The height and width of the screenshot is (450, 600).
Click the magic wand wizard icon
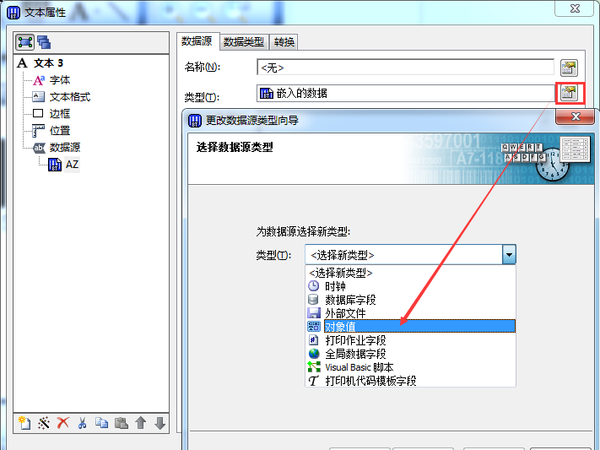pyautogui.click(x=44, y=423)
